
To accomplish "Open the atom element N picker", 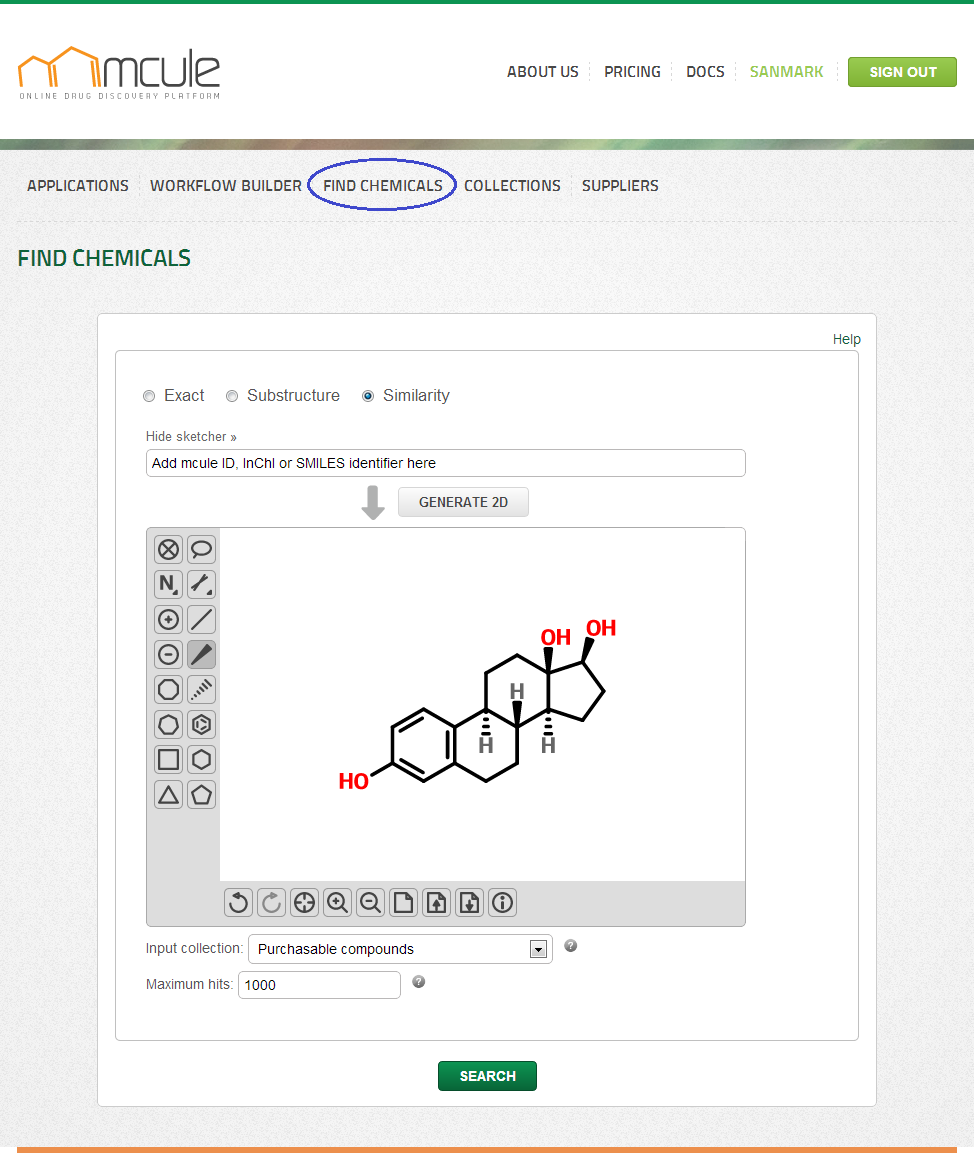I will pyautogui.click(x=169, y=584).
